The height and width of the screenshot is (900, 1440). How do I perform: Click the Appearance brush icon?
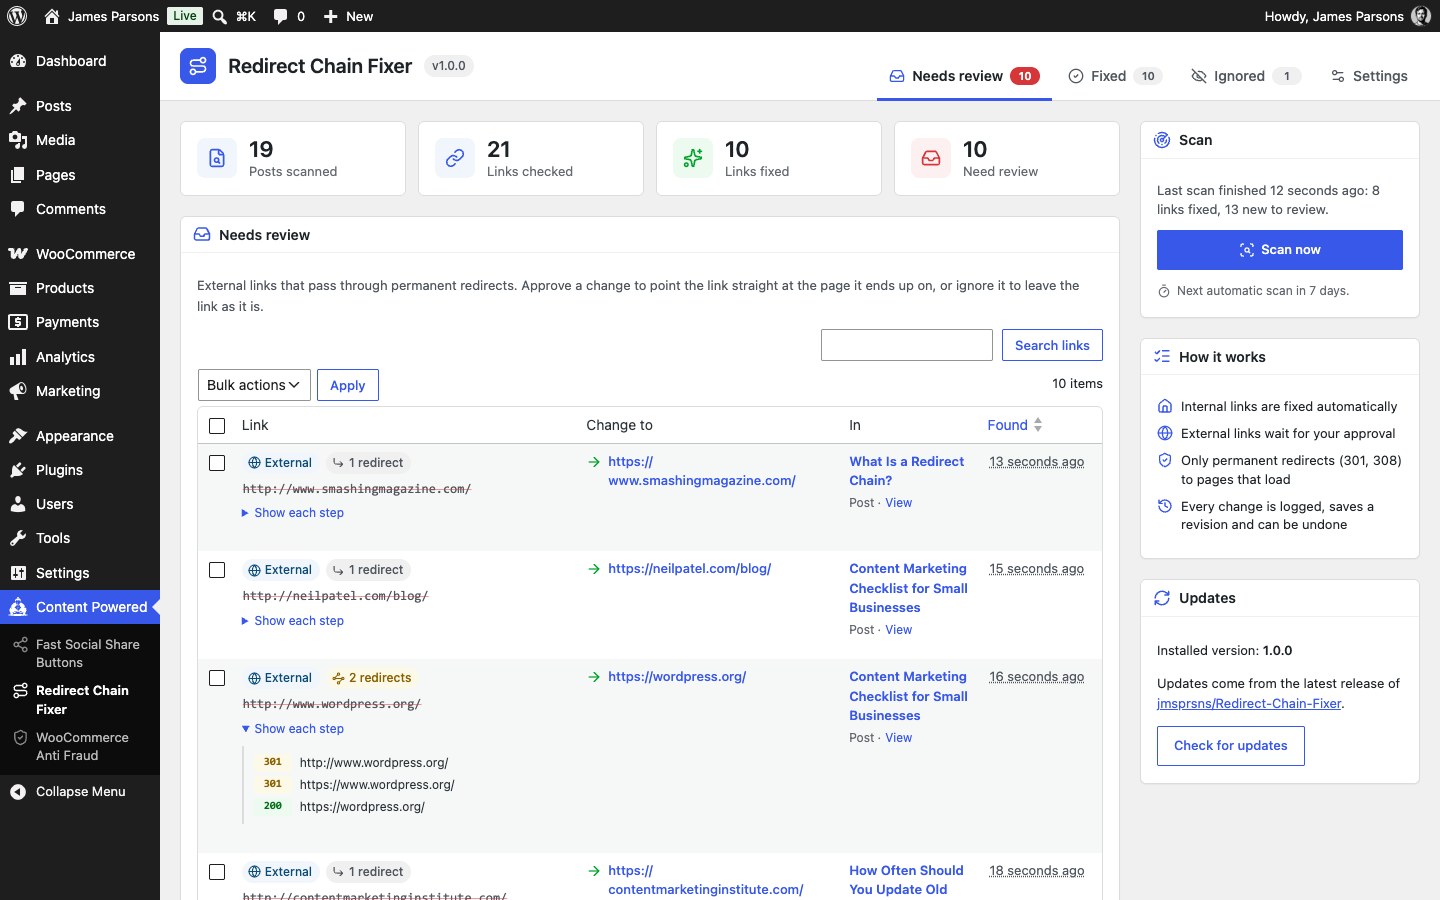pos(18,436)
